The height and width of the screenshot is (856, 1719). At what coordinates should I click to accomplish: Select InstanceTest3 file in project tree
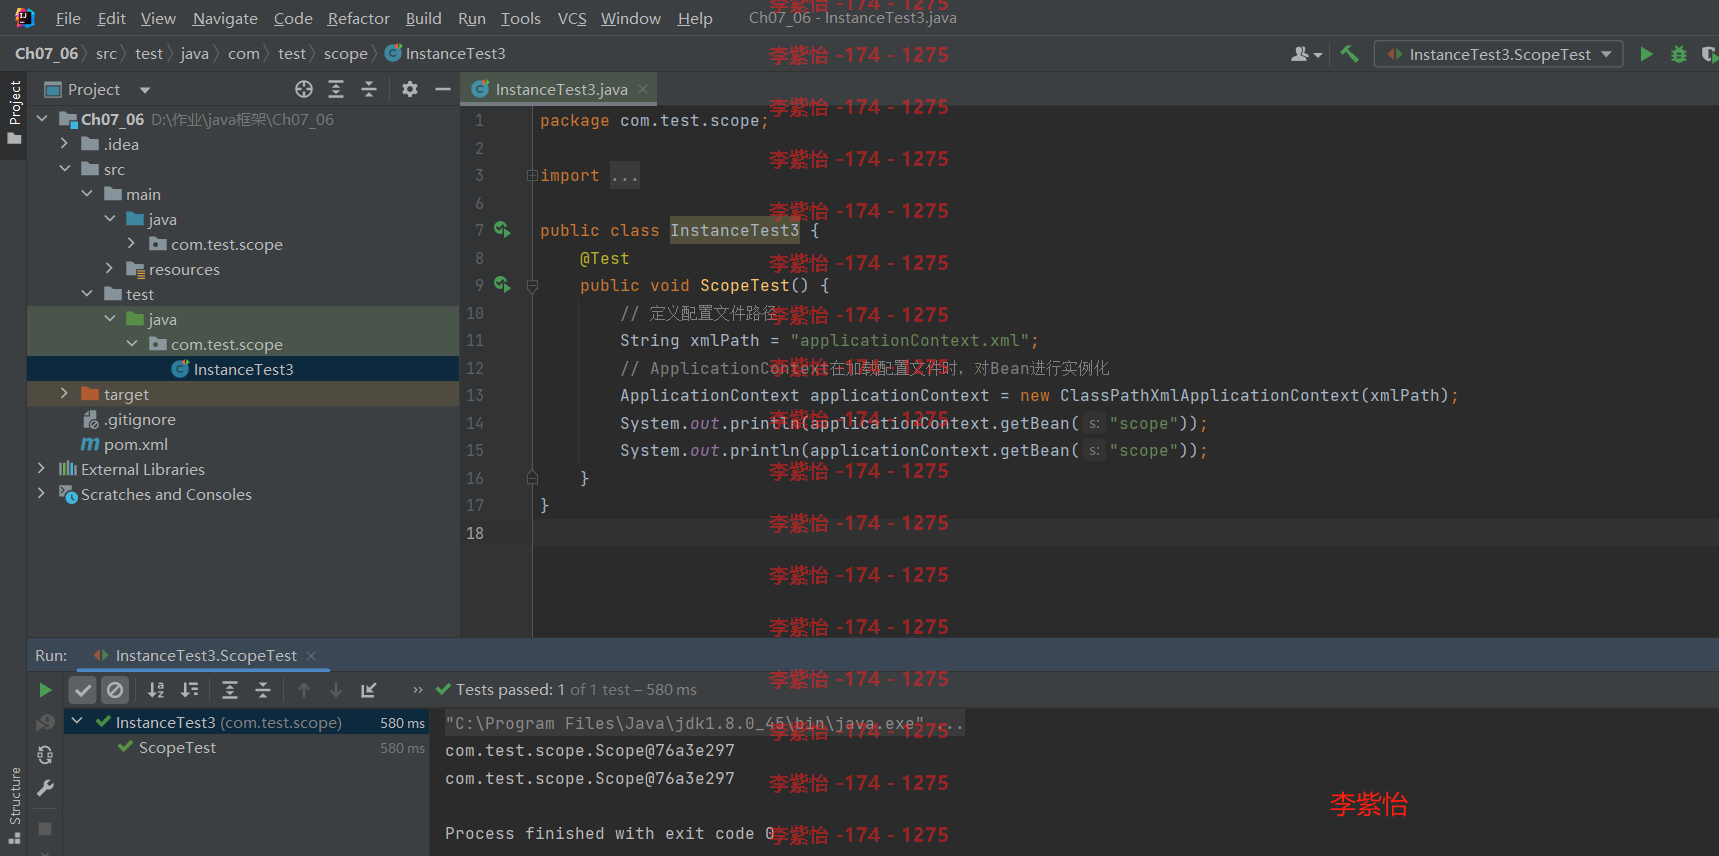[243, 369]
